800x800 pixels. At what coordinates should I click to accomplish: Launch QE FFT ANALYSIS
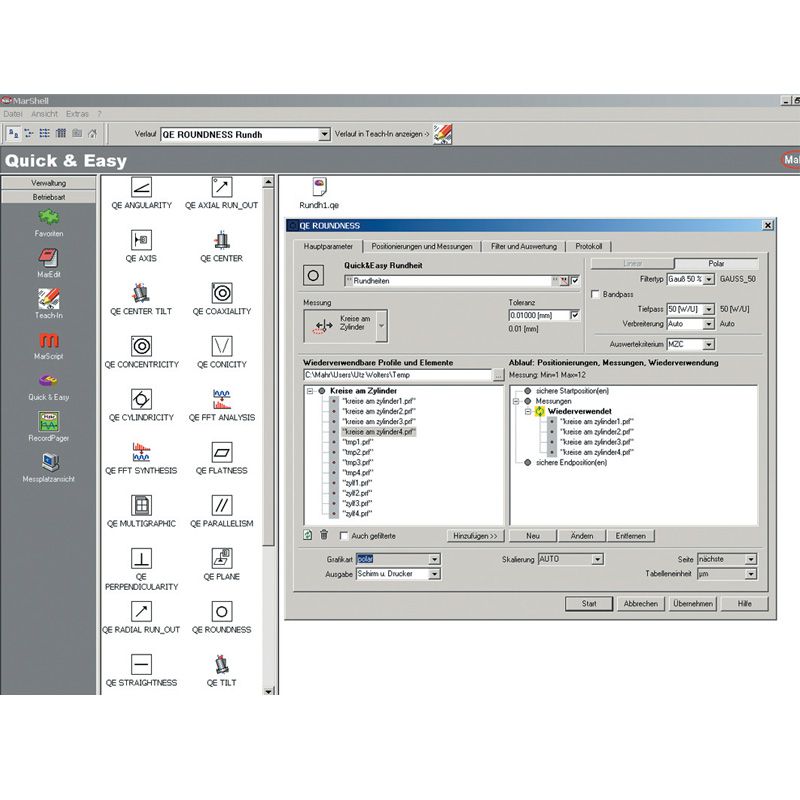coord(221,399)
